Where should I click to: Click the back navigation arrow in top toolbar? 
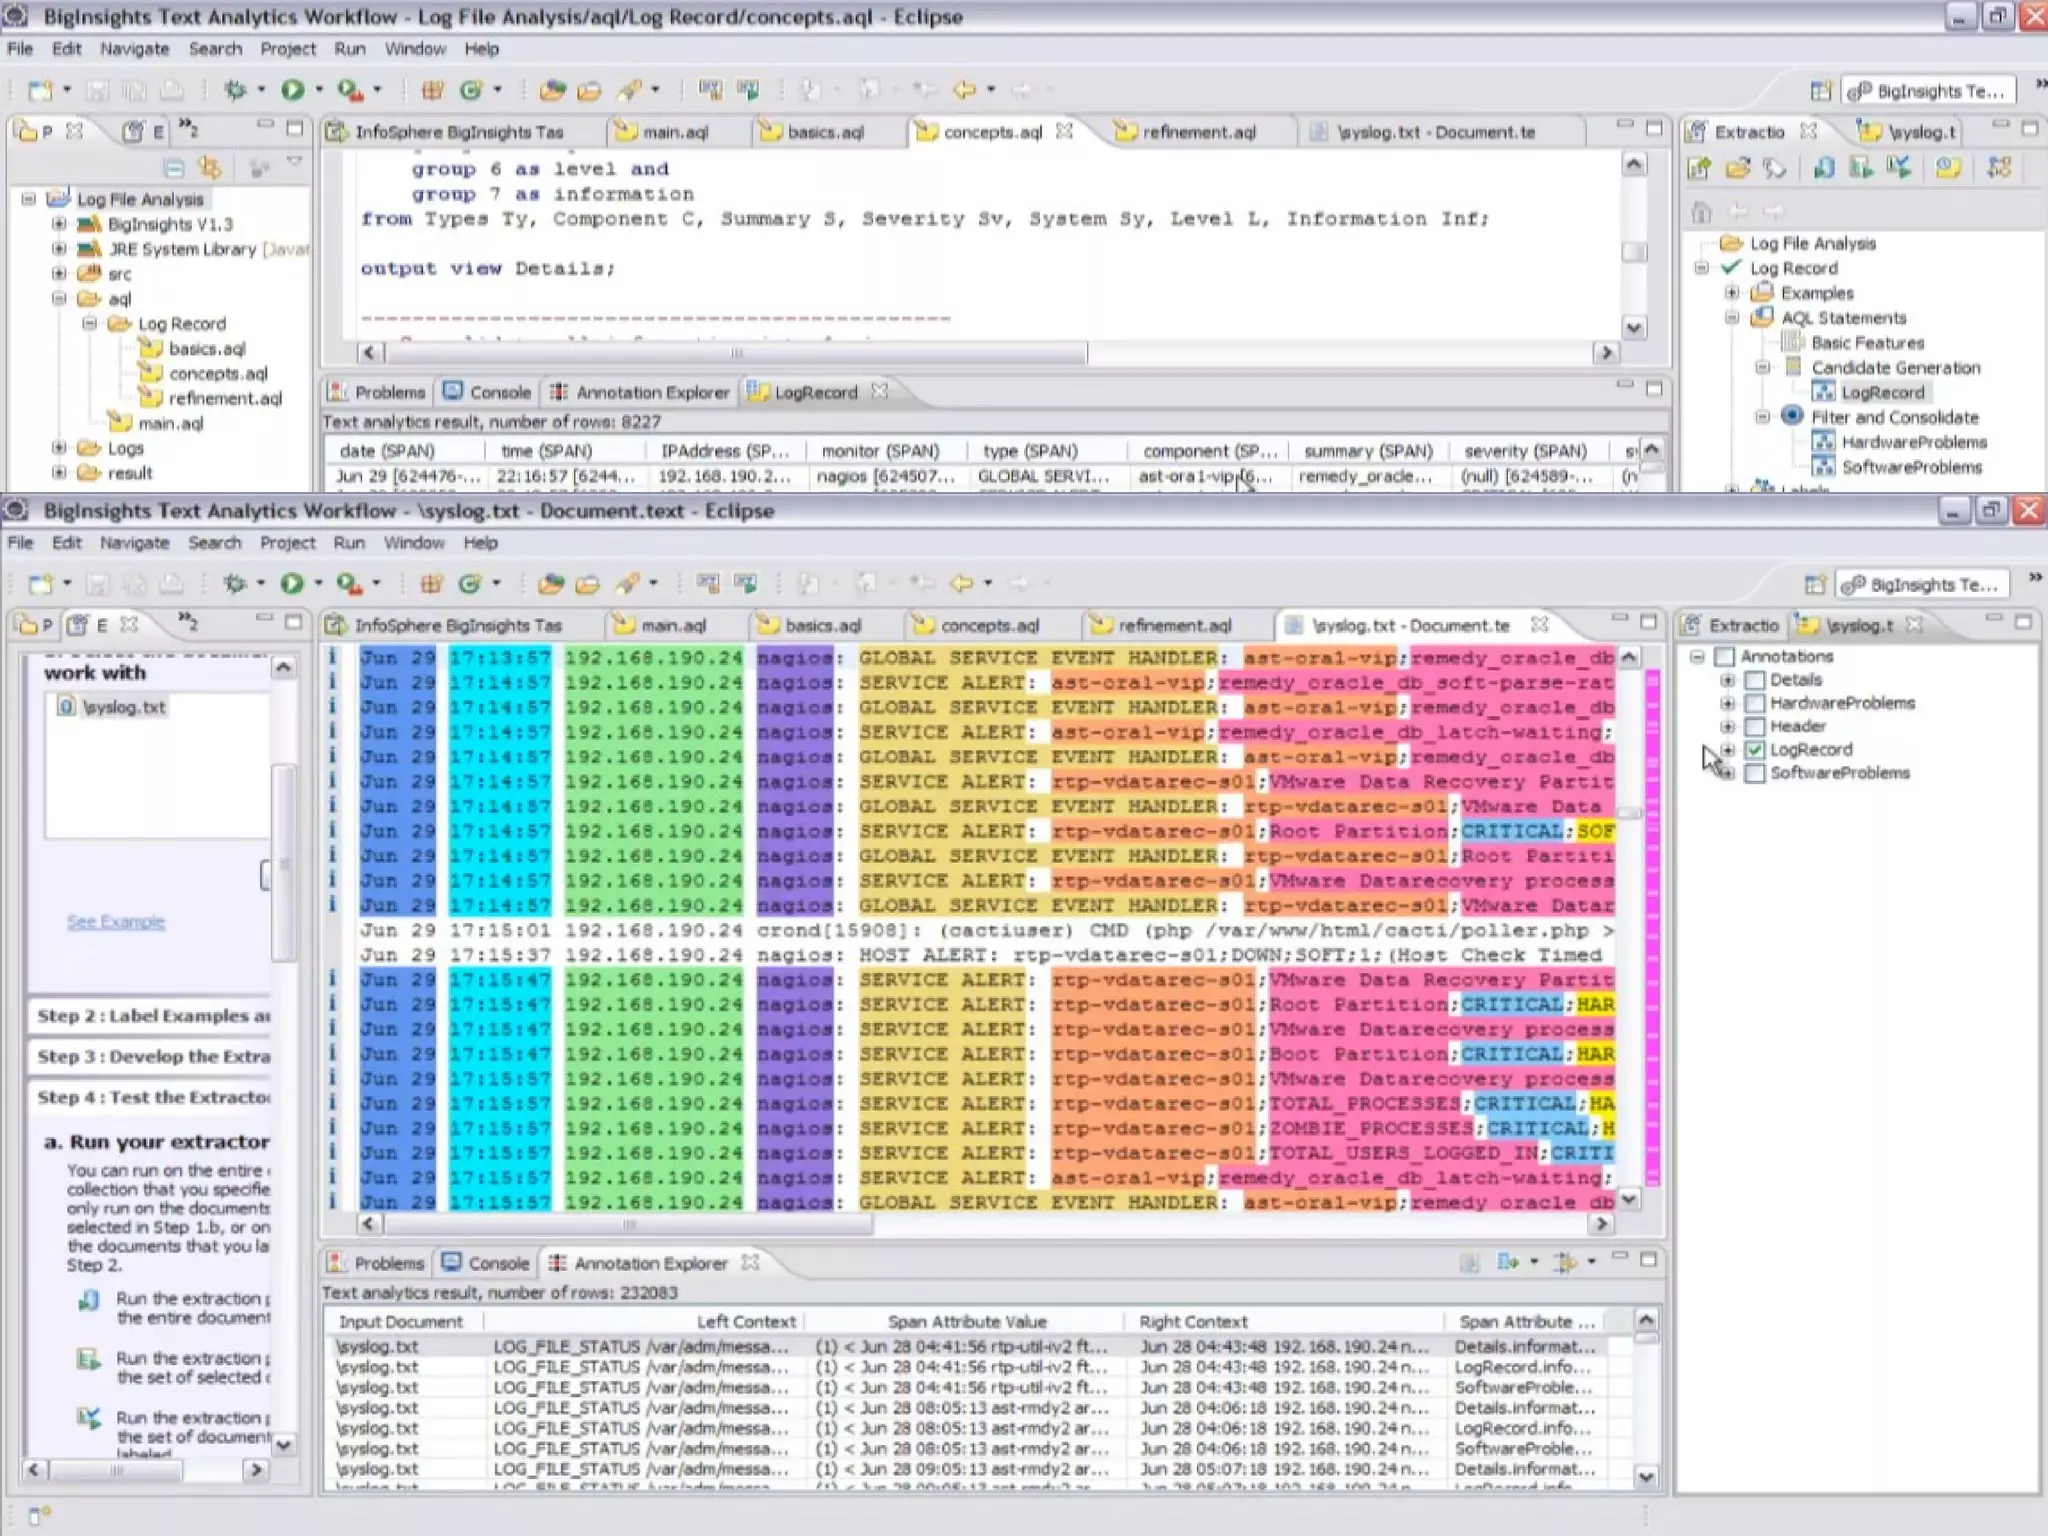964,90
